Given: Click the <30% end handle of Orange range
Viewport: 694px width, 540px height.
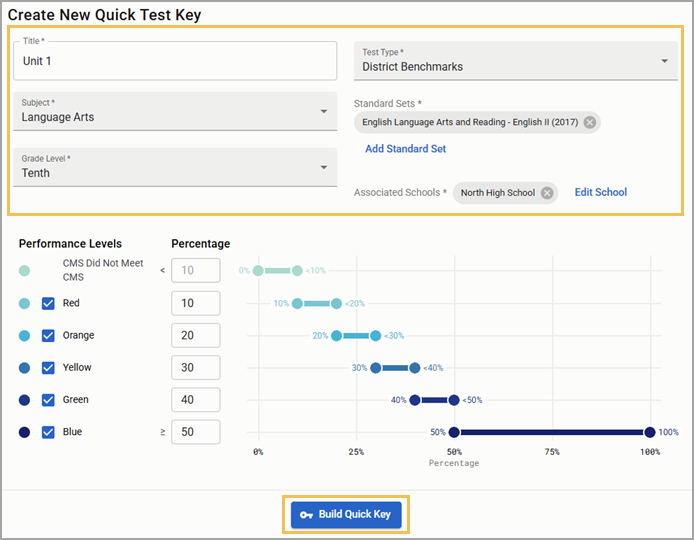Looking at the screenshot, I should click(375, 336).
